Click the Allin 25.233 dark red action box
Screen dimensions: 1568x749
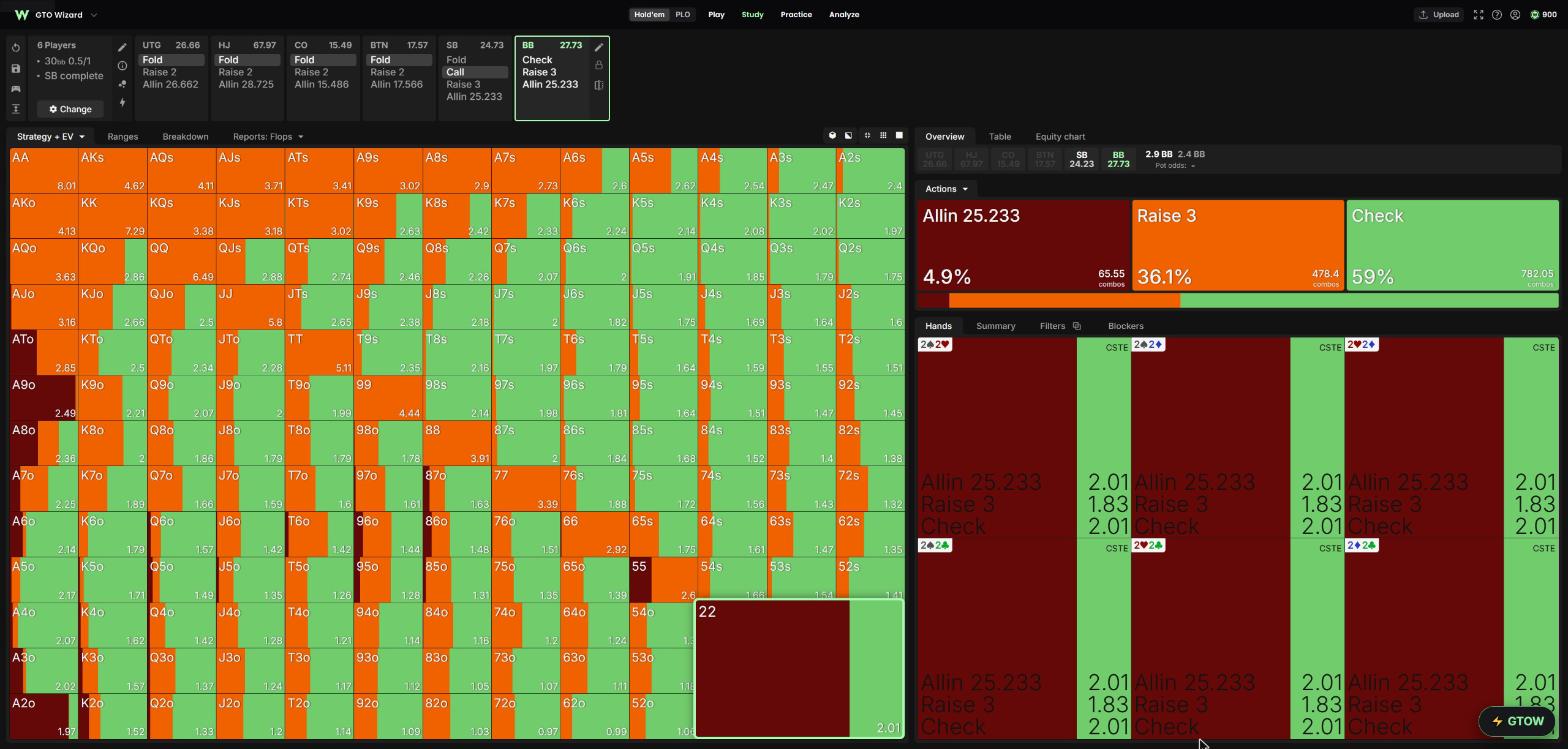[1023, 246]
